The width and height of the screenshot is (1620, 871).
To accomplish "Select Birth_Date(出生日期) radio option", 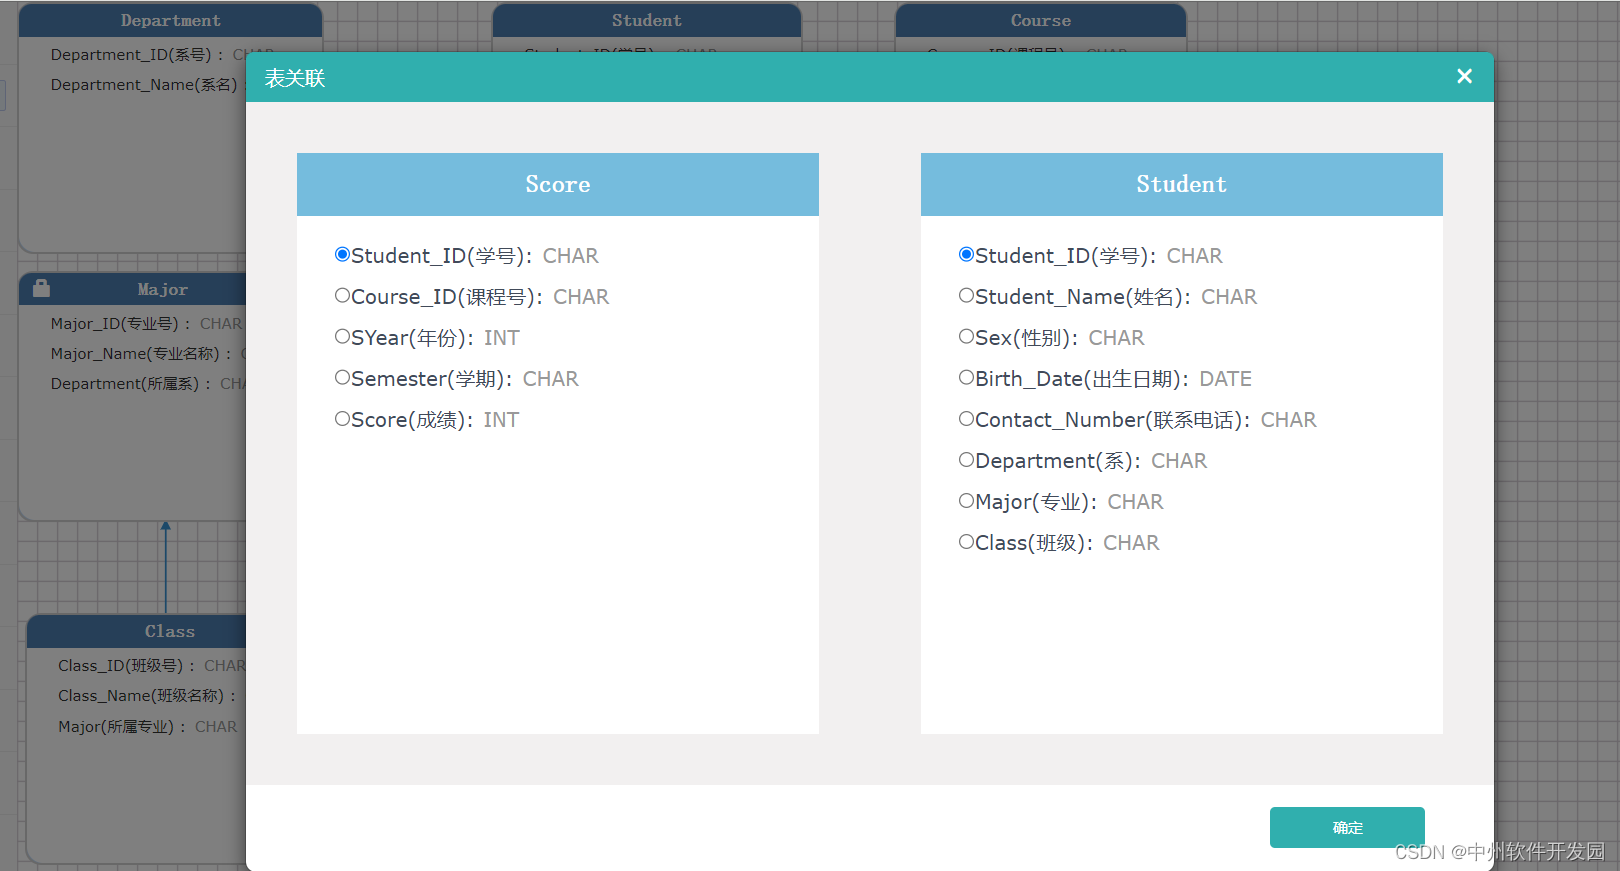I will tap(966, 377).
